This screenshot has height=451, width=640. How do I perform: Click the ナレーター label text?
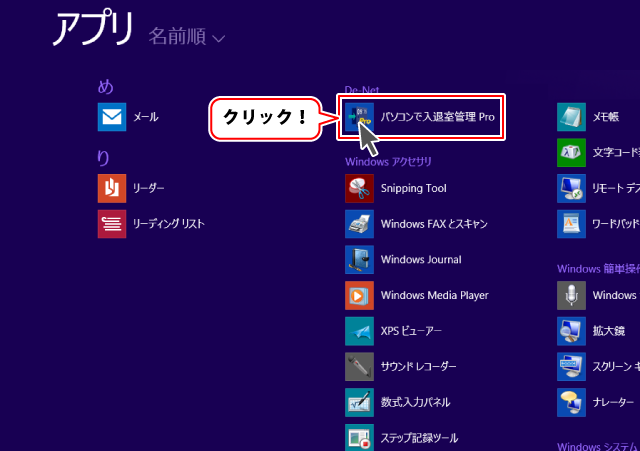pyautogui.click(x=613, y=402)
